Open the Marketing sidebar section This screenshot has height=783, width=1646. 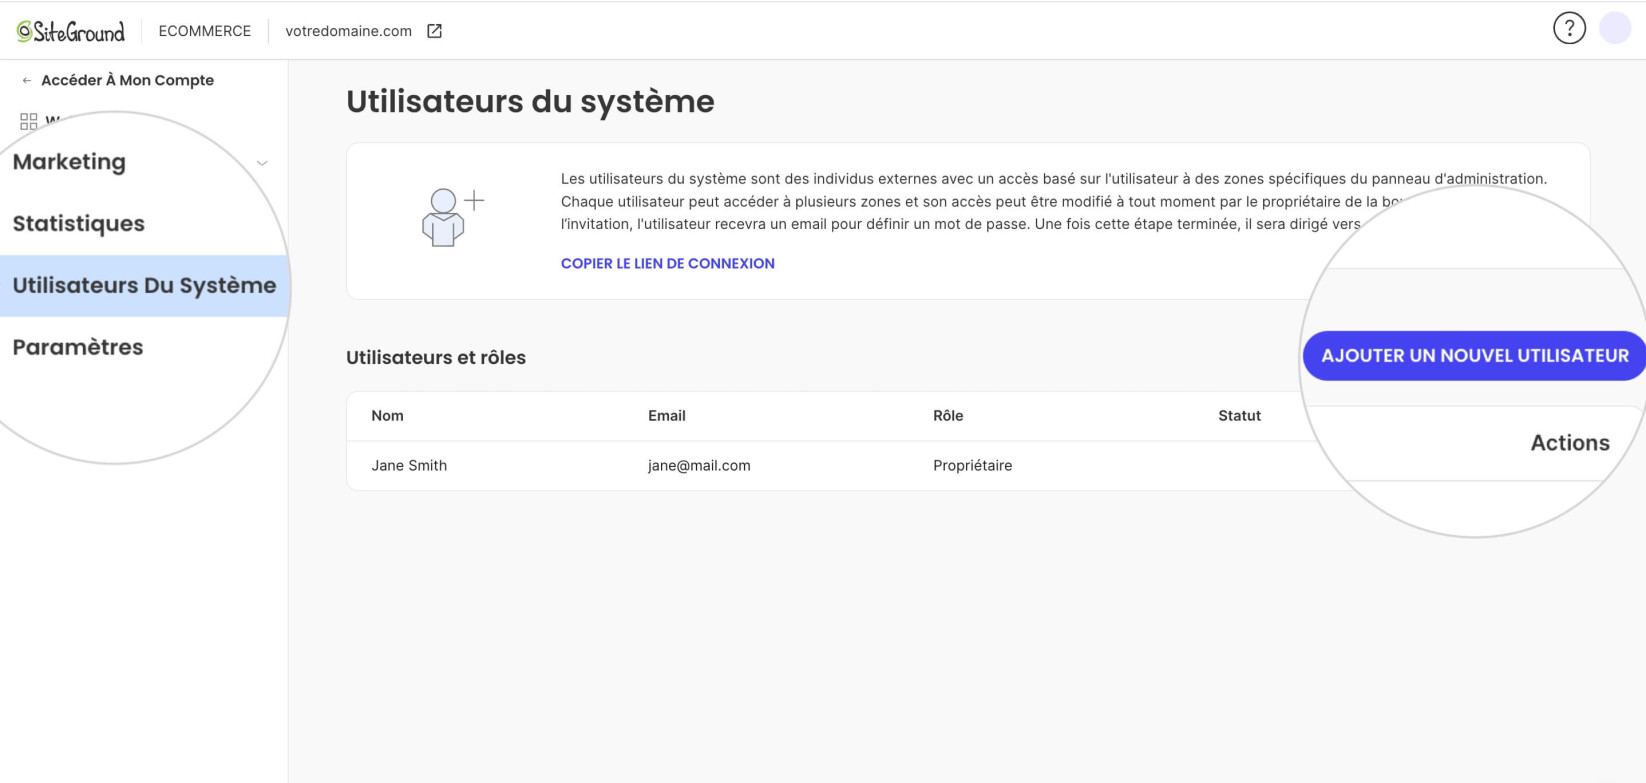coord(69,162)
